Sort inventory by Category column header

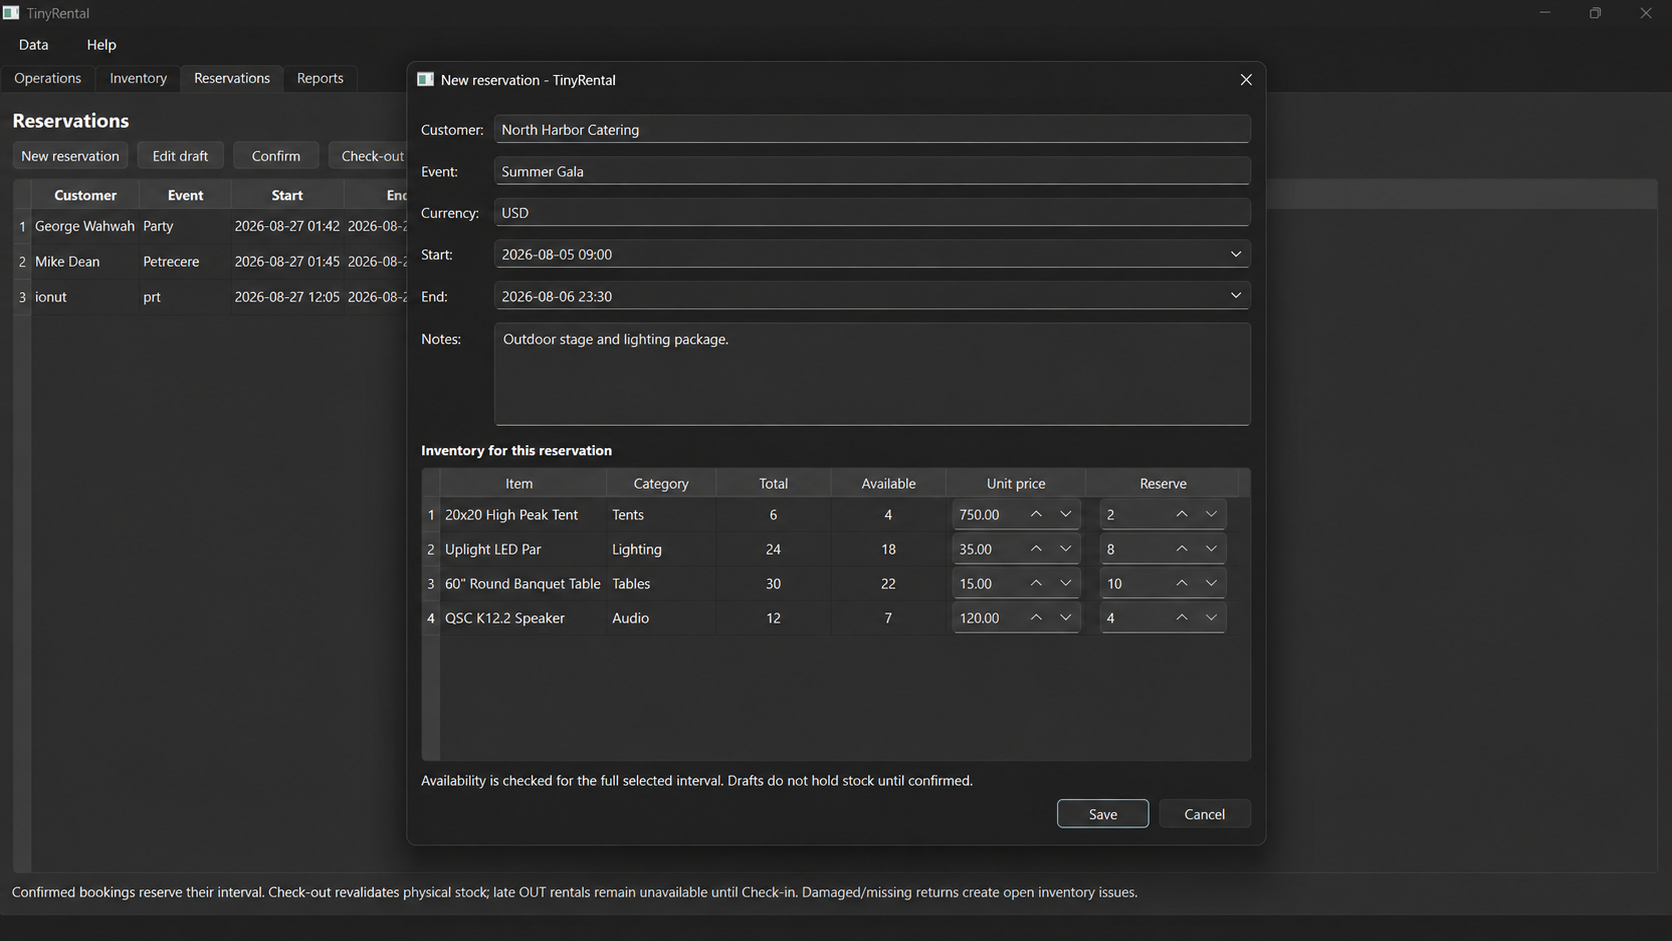click(x=661, y=483)
